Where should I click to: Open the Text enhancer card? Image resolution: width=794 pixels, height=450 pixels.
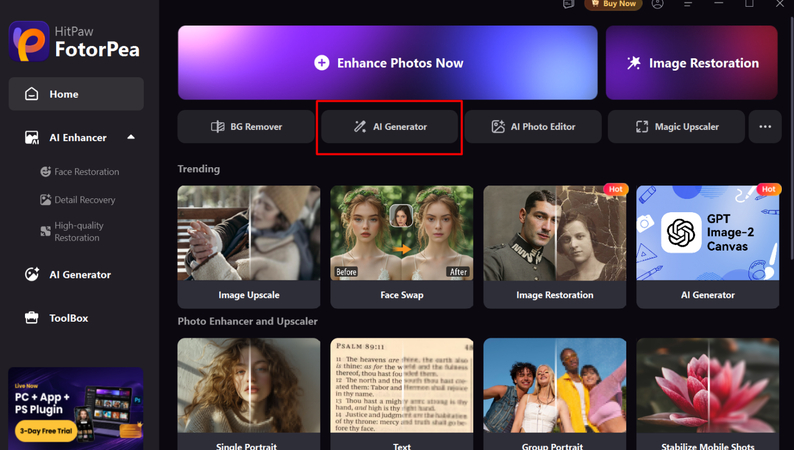(402, 394)
